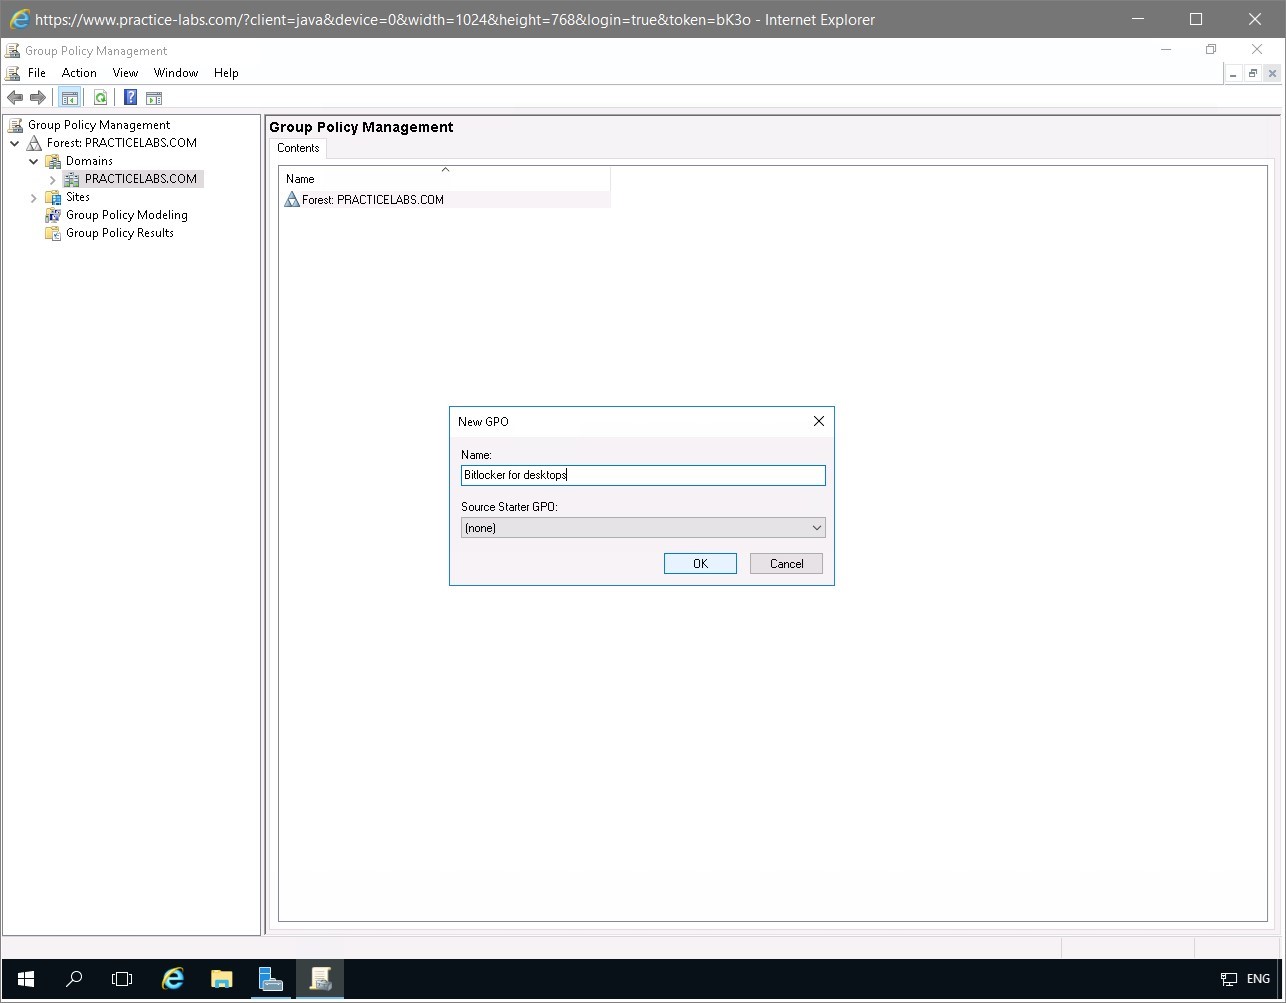Click inside the GPO Name input field

pos(643,474)
